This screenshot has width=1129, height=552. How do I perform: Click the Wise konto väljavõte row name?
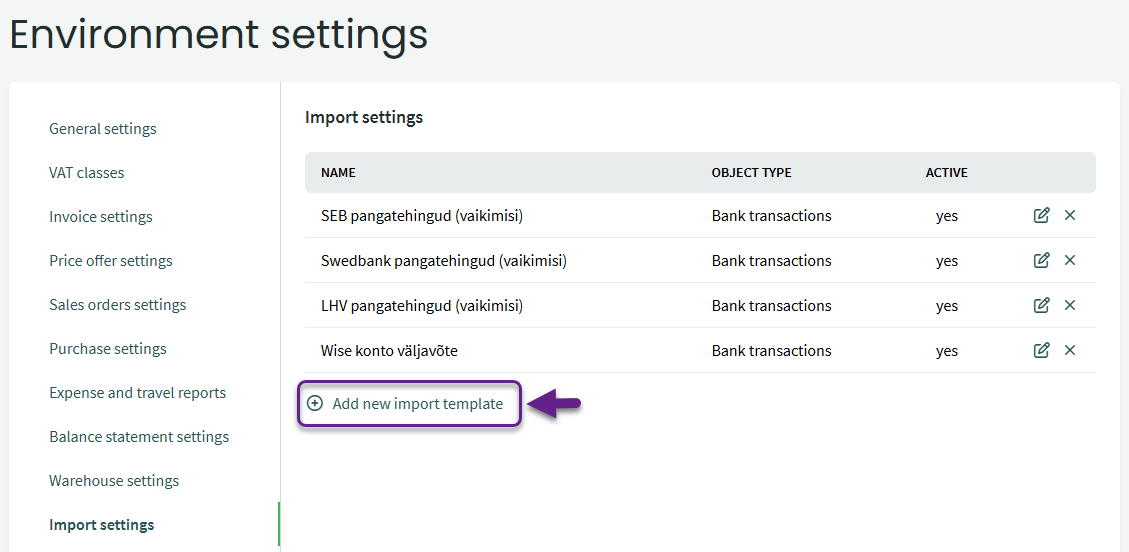pyautogui.click(x=389, y=351)
